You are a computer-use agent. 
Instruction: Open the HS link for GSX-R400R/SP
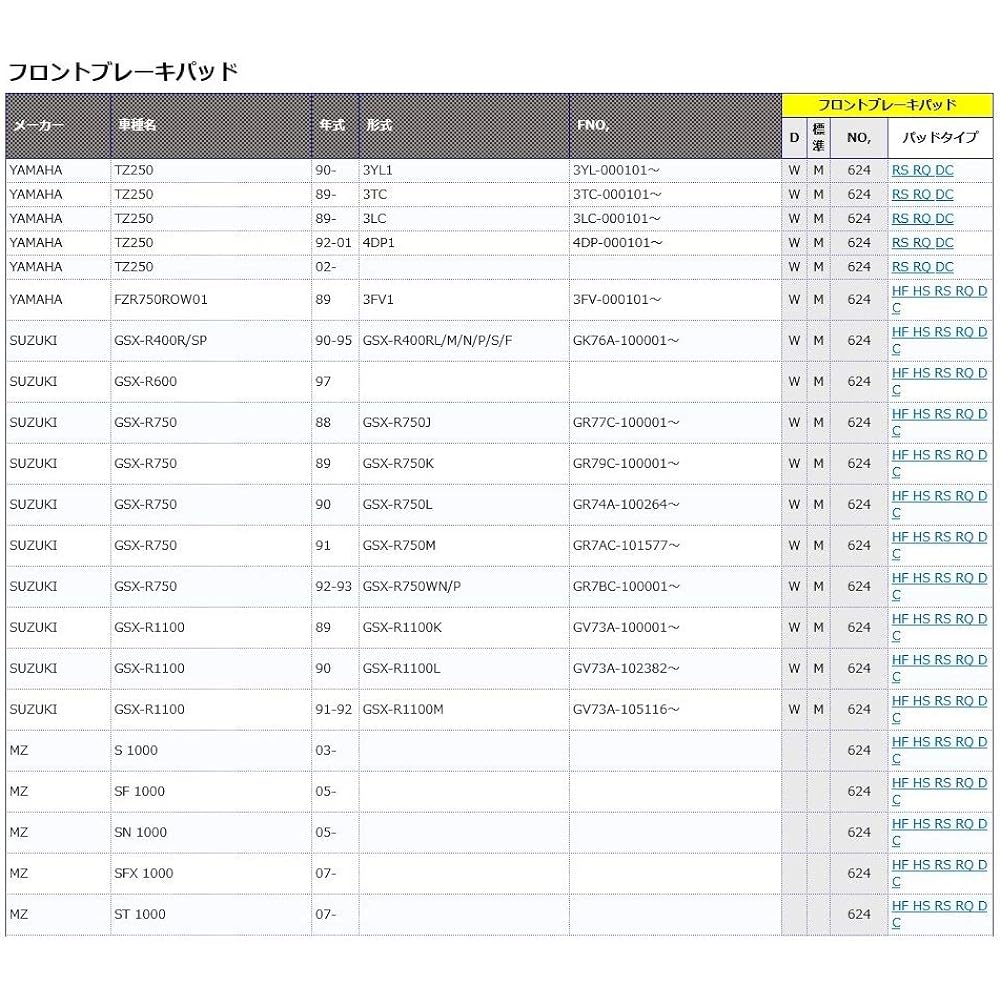pyautogui.click(x=922, y=332)
